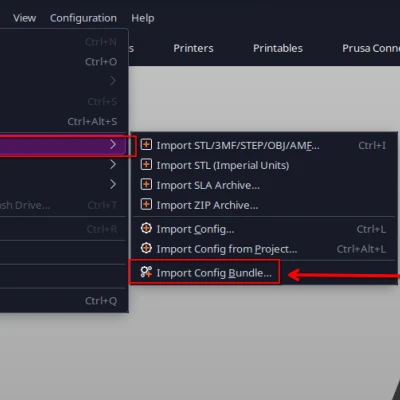400x400 pixels.
Task: Click the Flash Drive row with Ctrl+T
Action: tap(63, 205)
